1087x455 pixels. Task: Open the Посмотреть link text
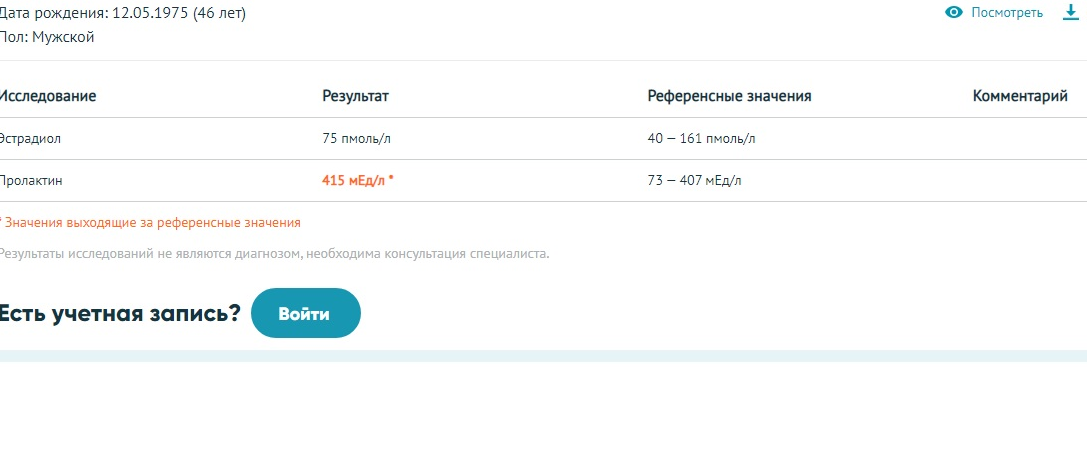1007,13
